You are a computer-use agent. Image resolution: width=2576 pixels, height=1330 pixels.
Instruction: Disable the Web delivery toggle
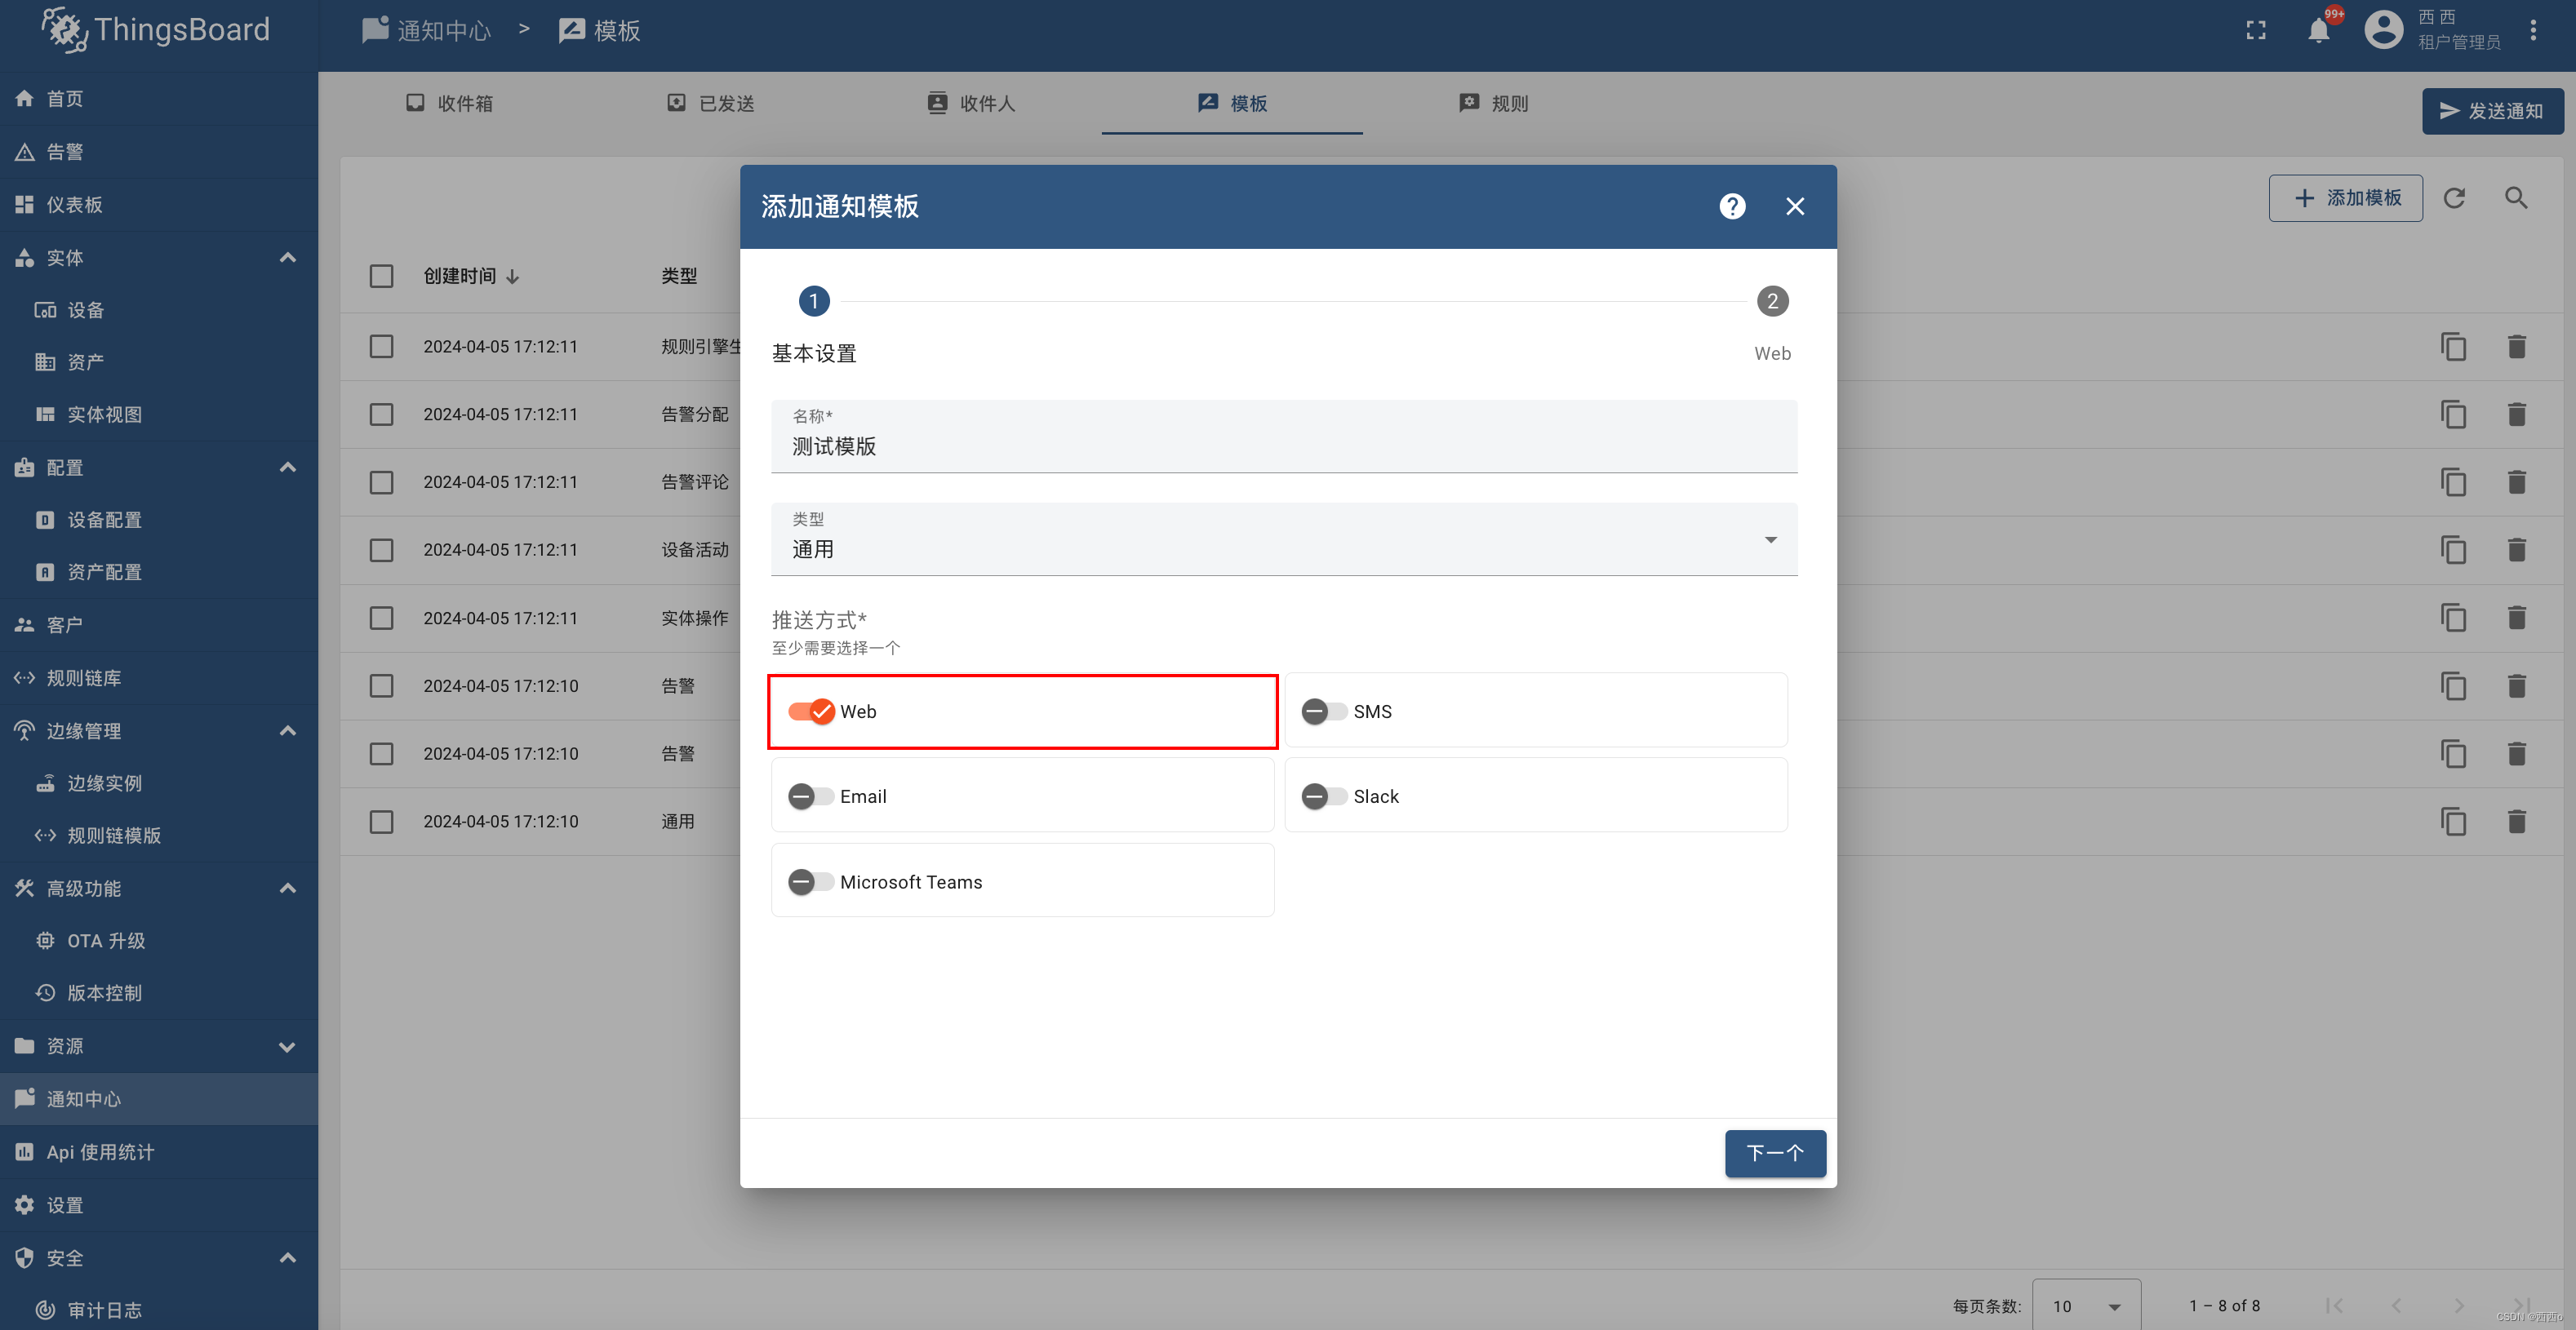point(811,711)
